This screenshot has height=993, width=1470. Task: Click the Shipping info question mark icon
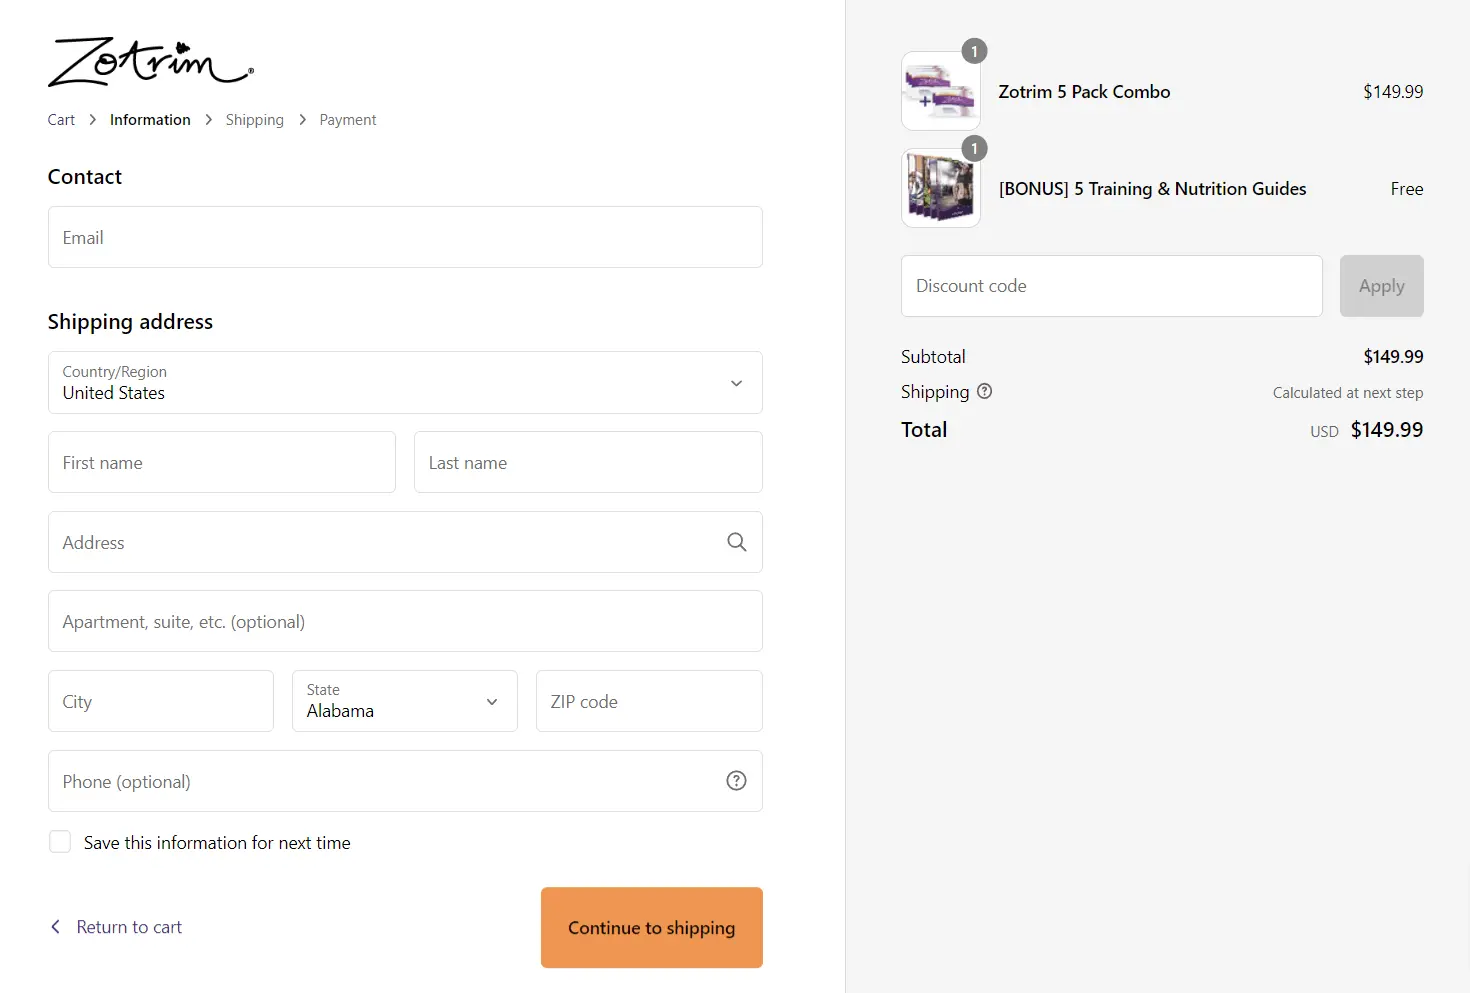tap(985, 391)
